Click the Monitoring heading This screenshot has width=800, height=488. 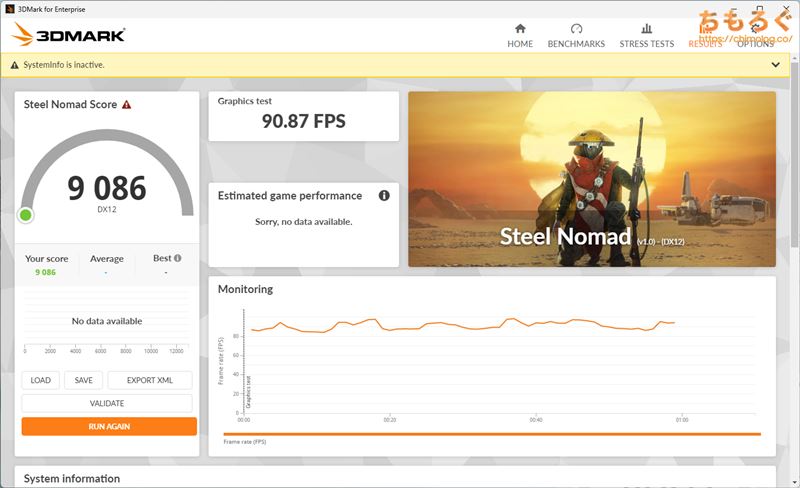pyautogui.click(x=245, y=289)
